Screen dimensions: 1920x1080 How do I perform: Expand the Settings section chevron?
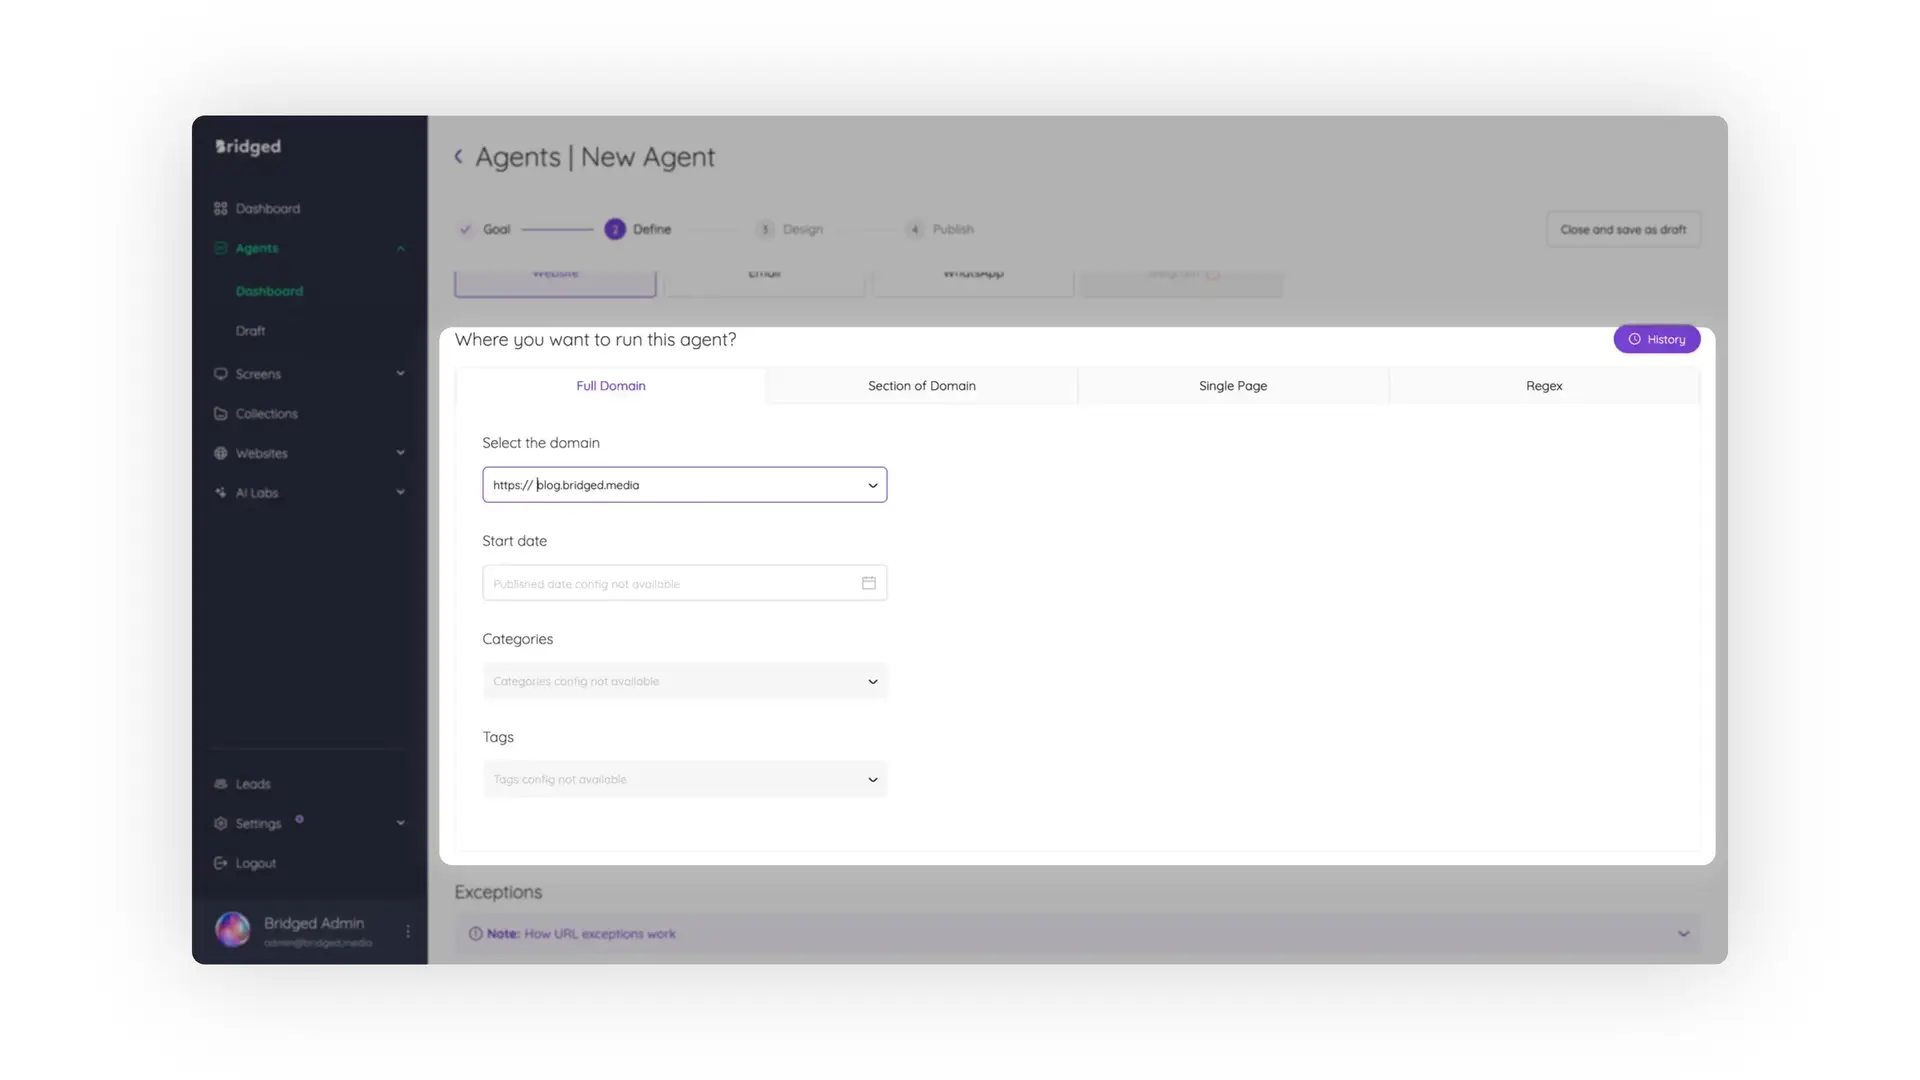pos(400,823)
